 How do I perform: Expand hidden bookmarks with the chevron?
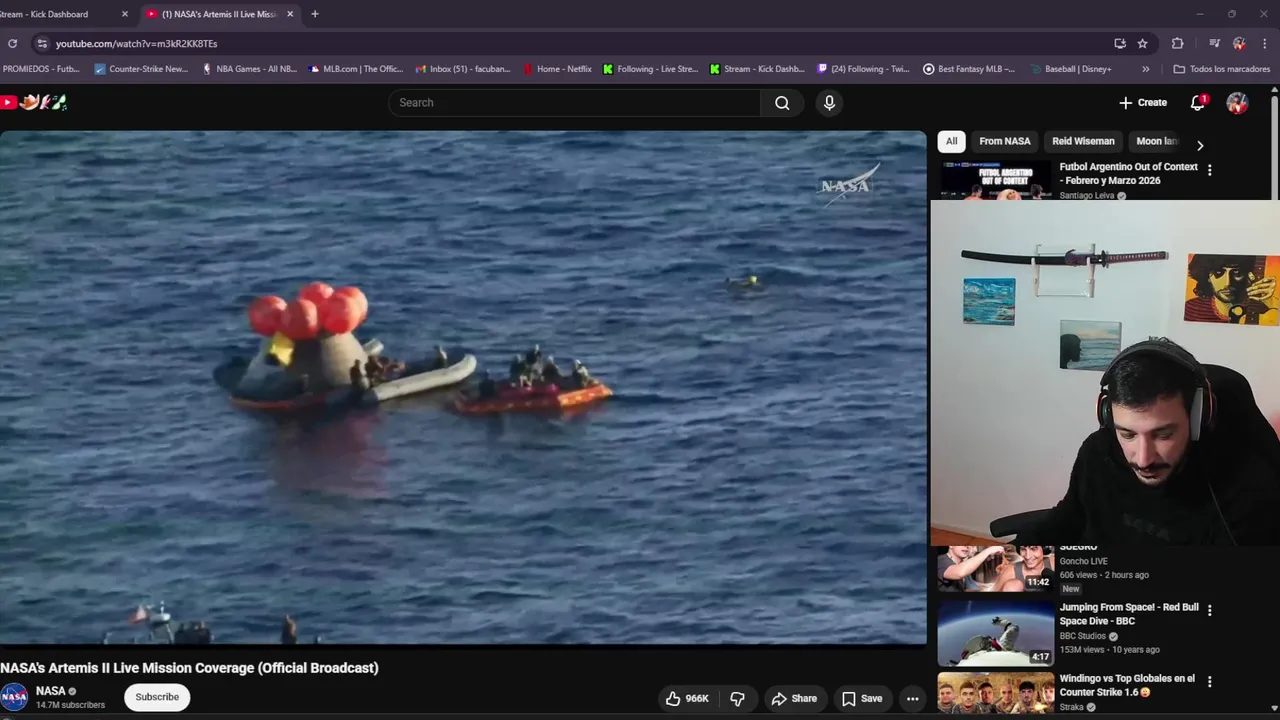(x=1145, y=69)
